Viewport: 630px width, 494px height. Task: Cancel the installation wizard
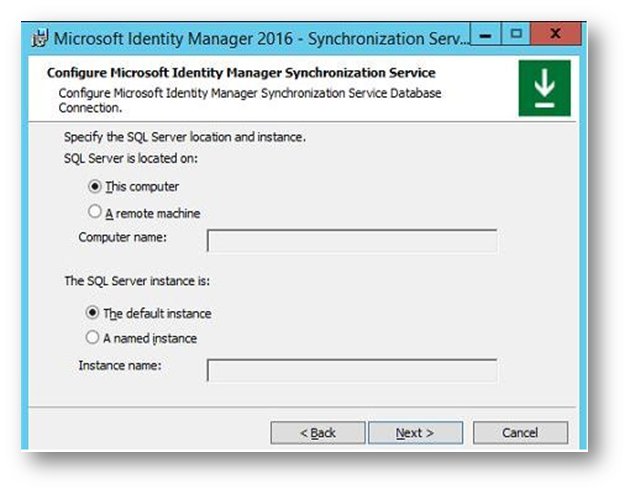point(520,433)
